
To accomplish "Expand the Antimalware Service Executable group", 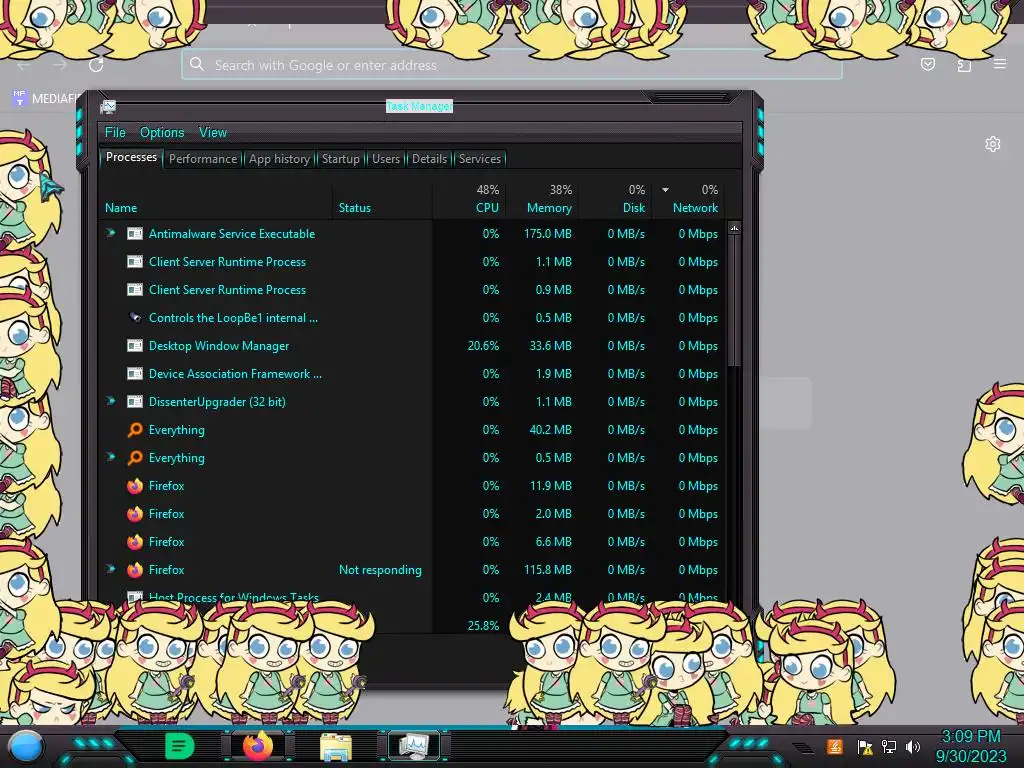I will pos(111,233).
